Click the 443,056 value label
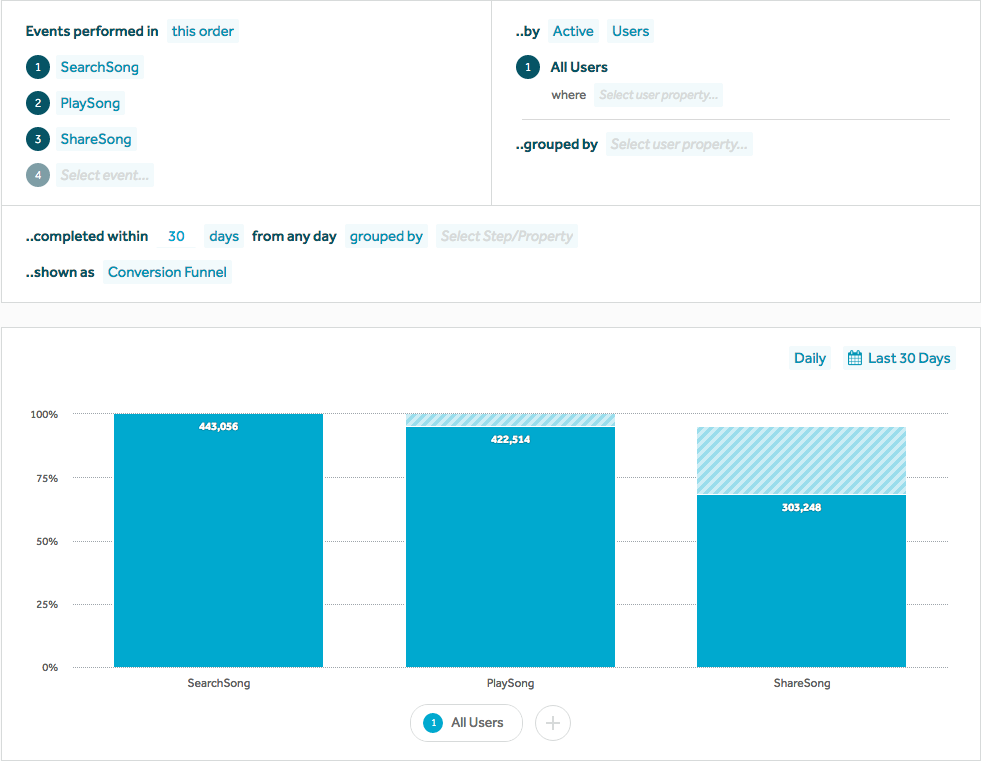The height and width of the screenshot is (761, 981). point(218,427)
